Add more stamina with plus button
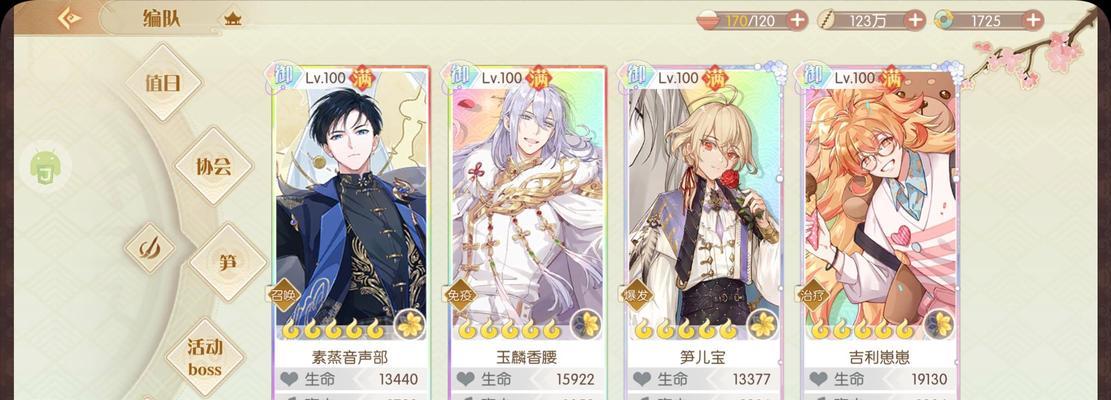The image size is (1111, 400). point(798,21)
